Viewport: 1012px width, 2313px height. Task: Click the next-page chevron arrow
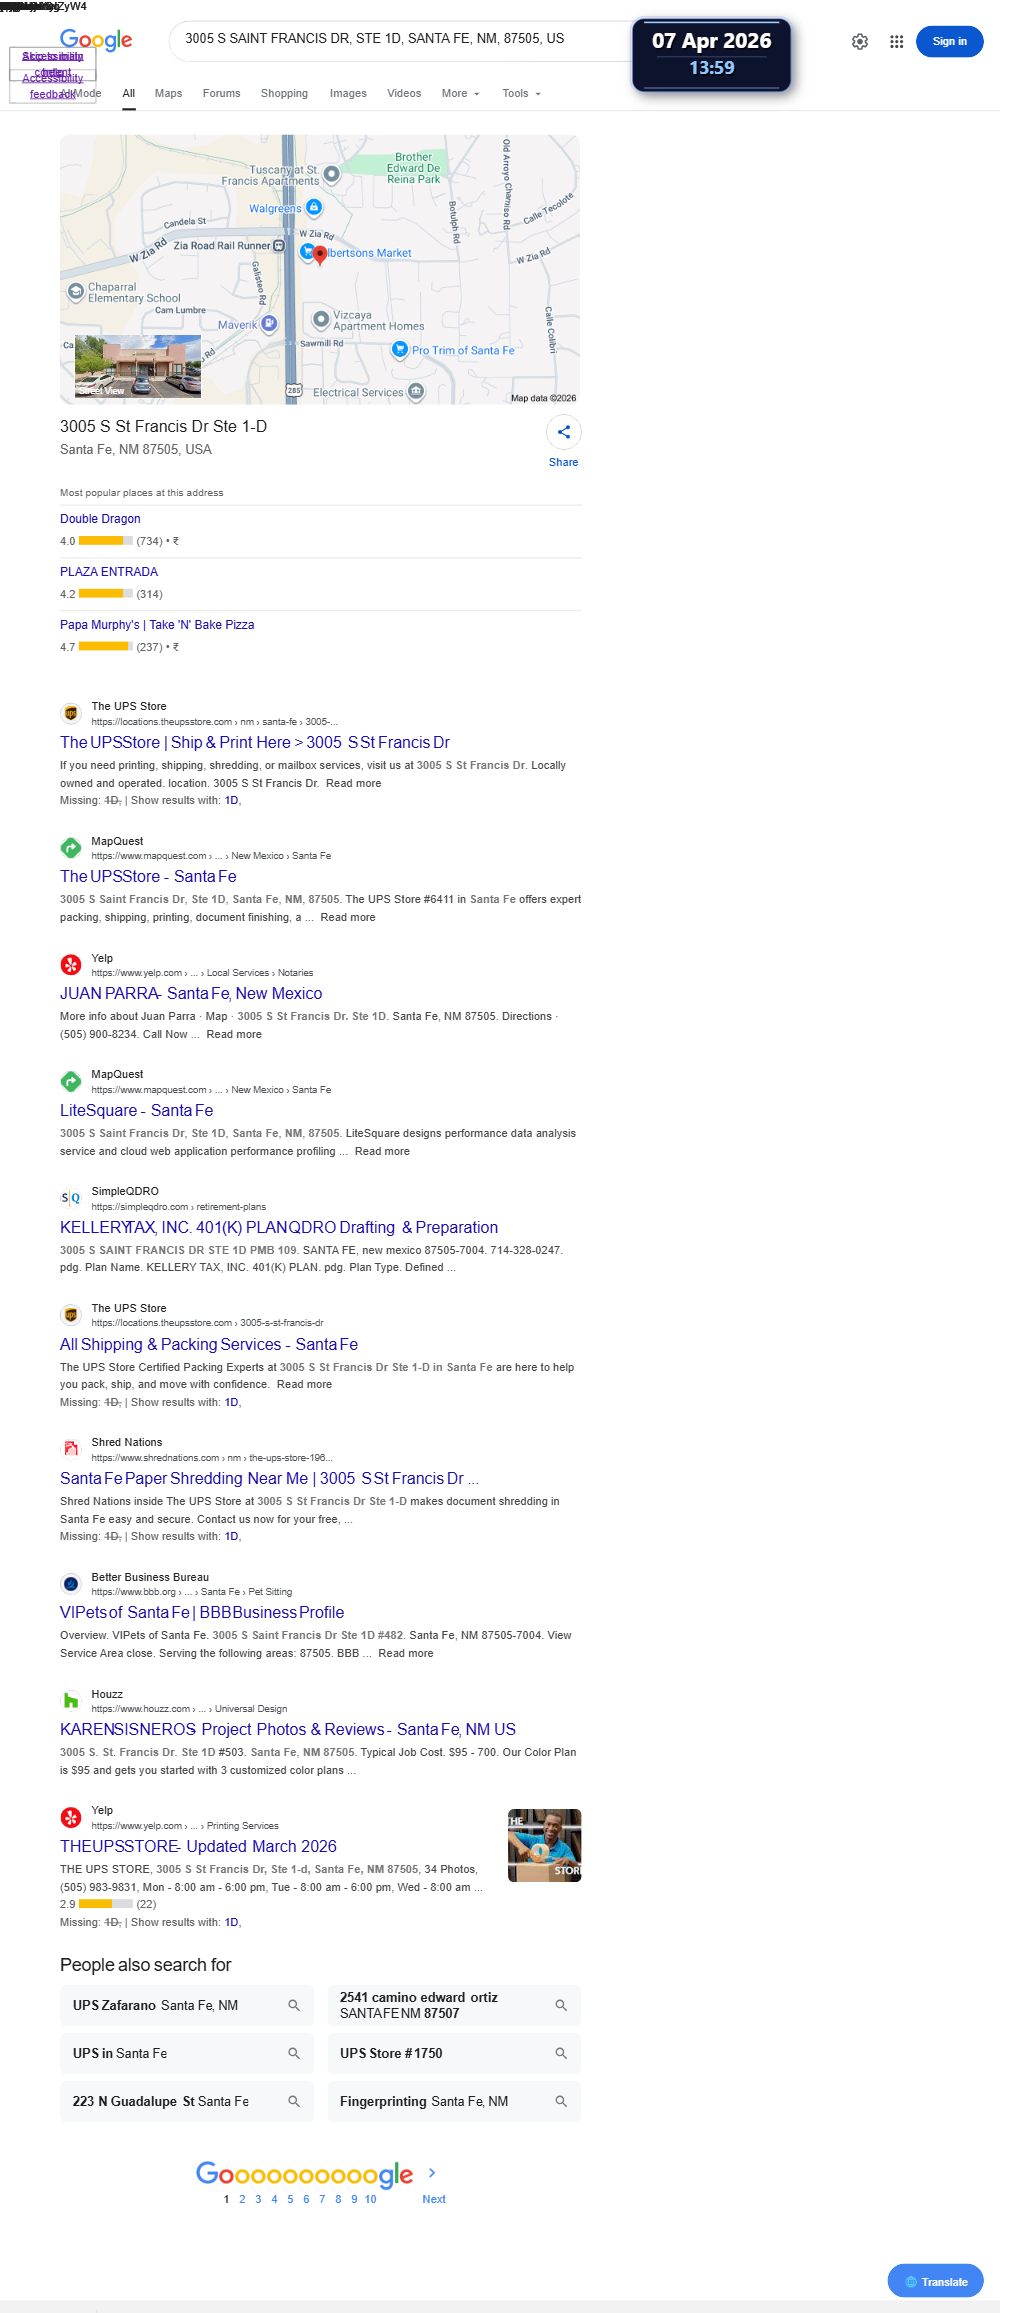pyautogui.click(x=432, y=2173)
